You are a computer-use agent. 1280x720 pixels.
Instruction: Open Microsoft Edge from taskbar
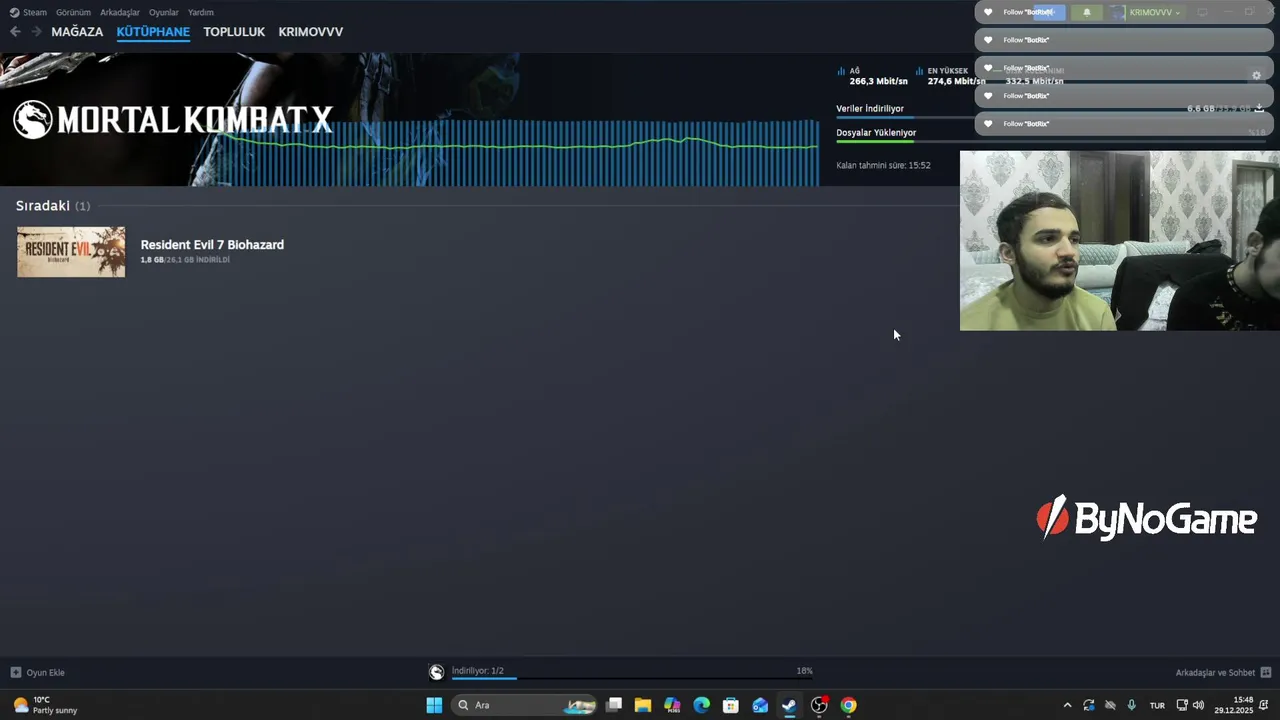pos(702,705)
